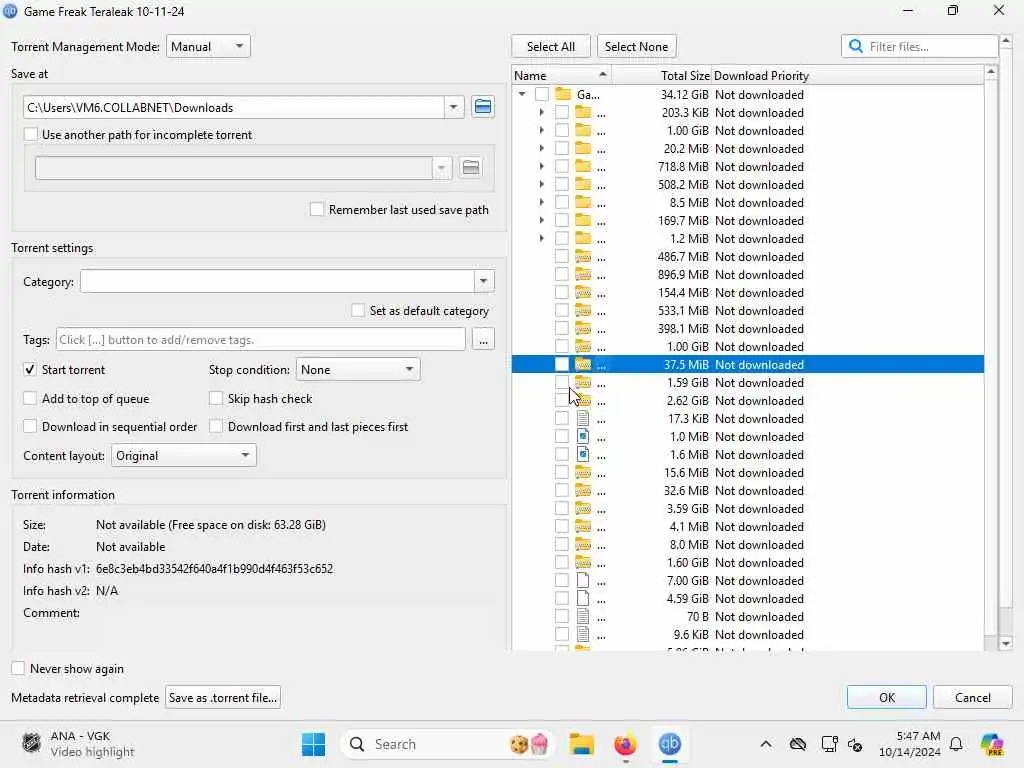1024x768 pixels.
Task: Select the 4.59 GiB file row
Action: pyautogui.click(x=748, y=598)
